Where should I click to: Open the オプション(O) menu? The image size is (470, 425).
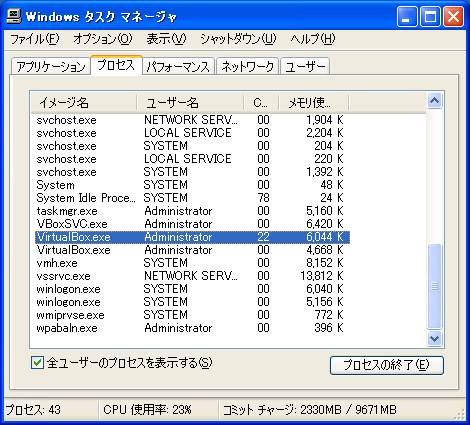click(x=103, y=39)
